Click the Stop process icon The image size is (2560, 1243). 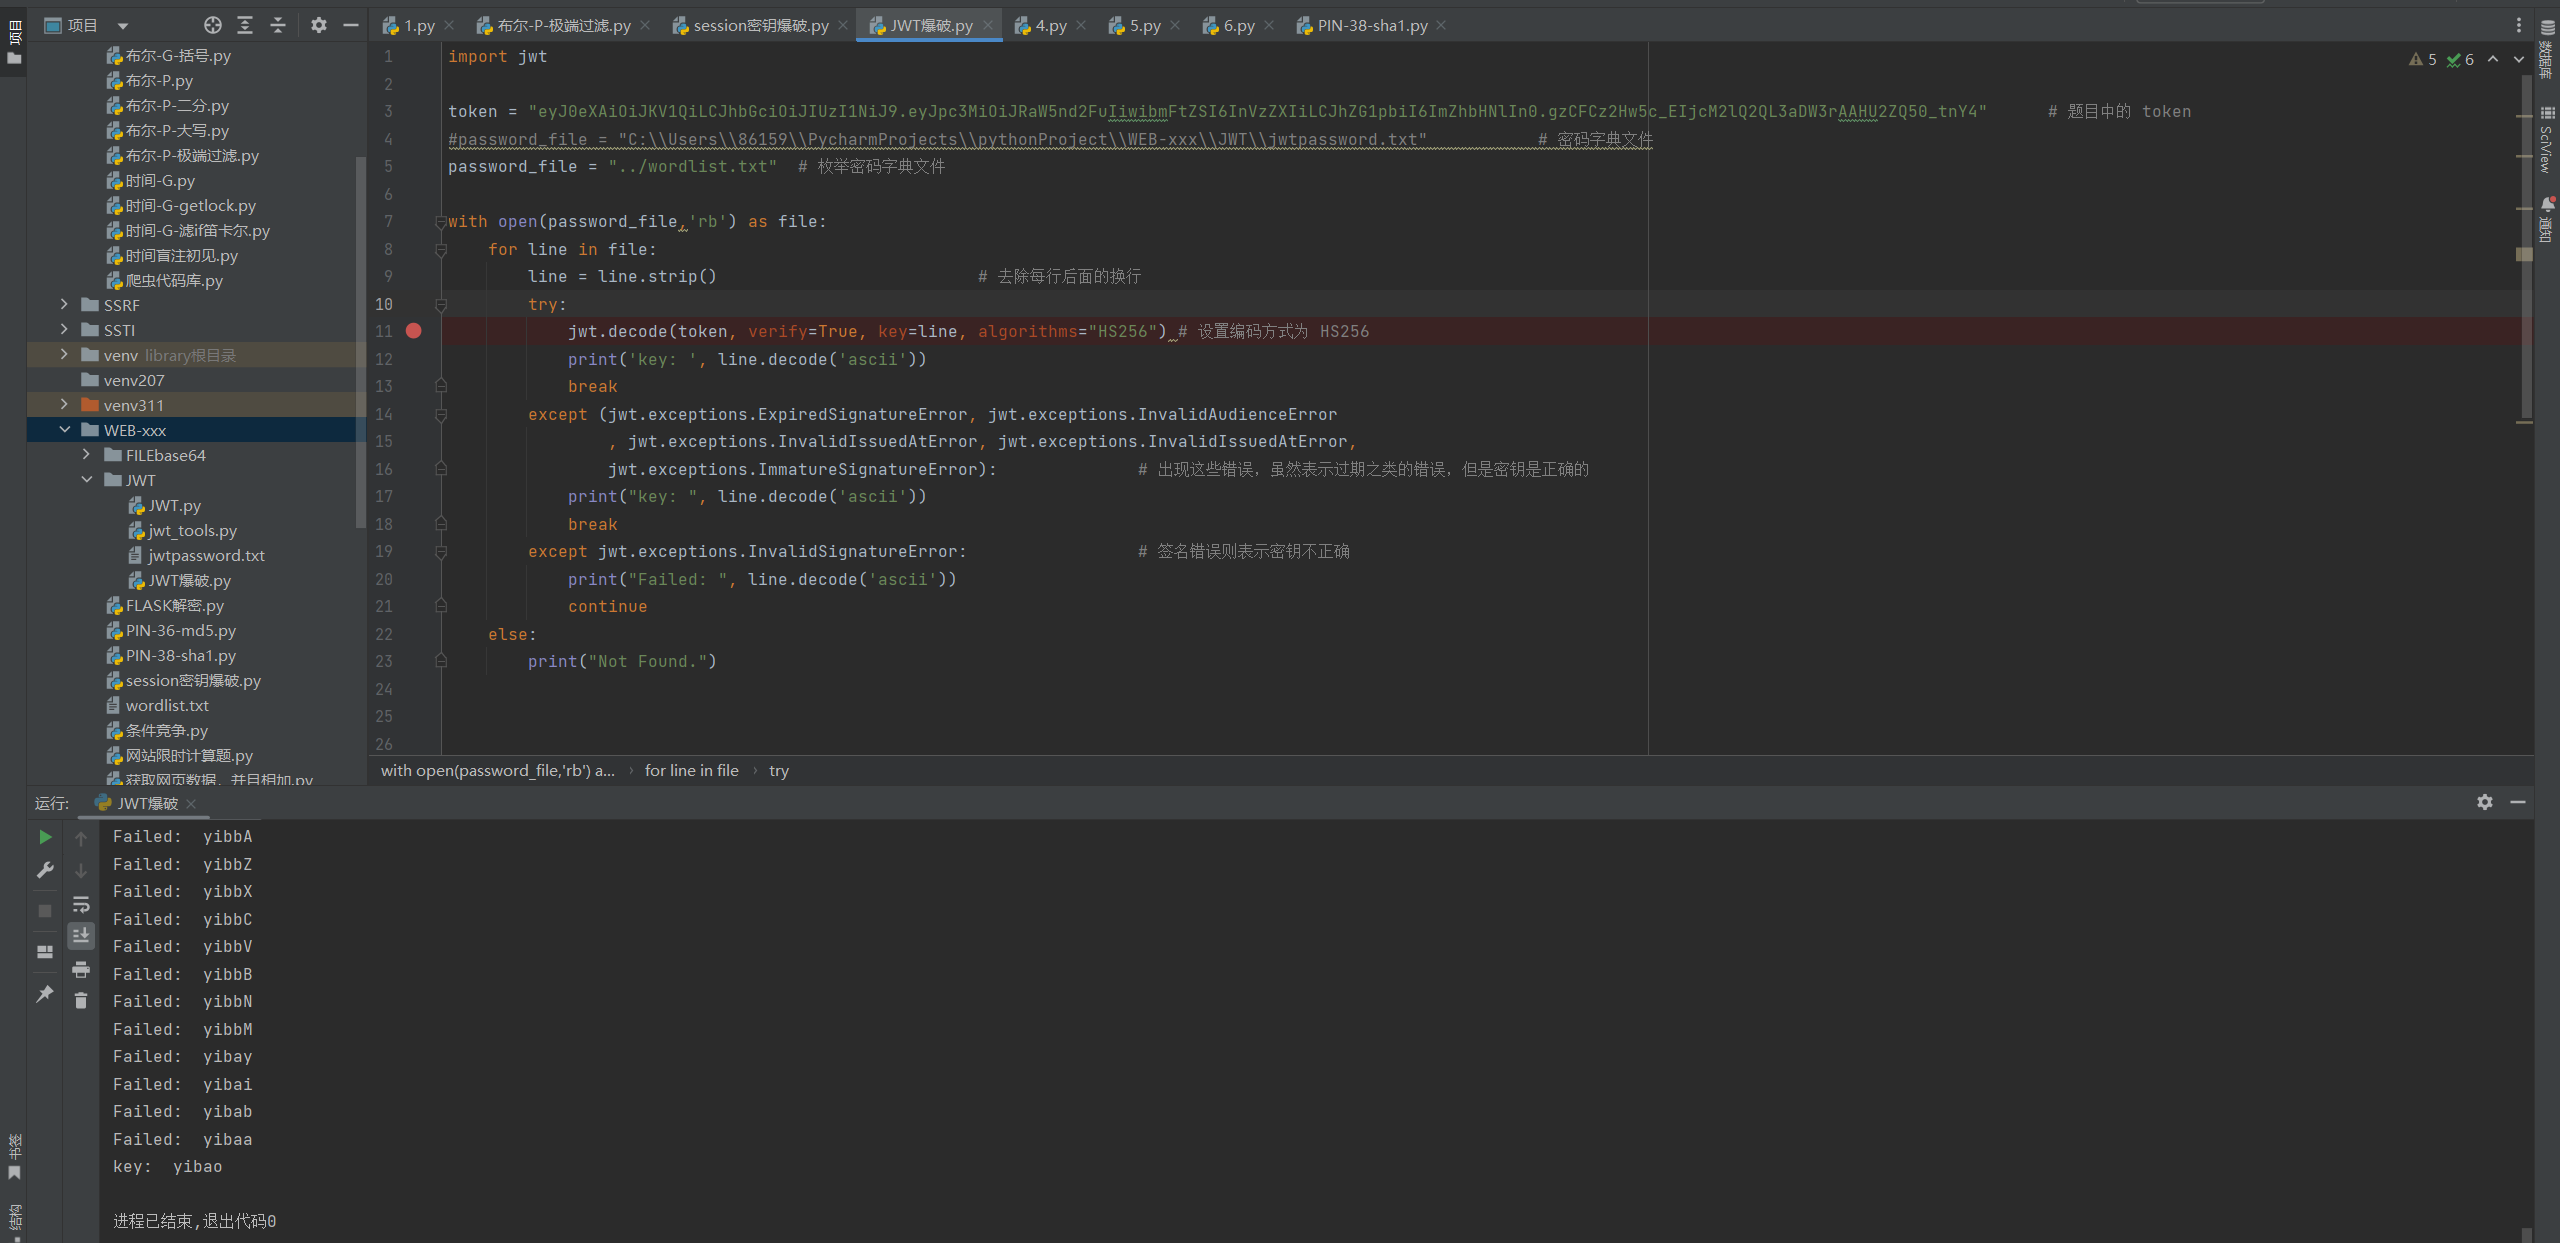(45, 910)
